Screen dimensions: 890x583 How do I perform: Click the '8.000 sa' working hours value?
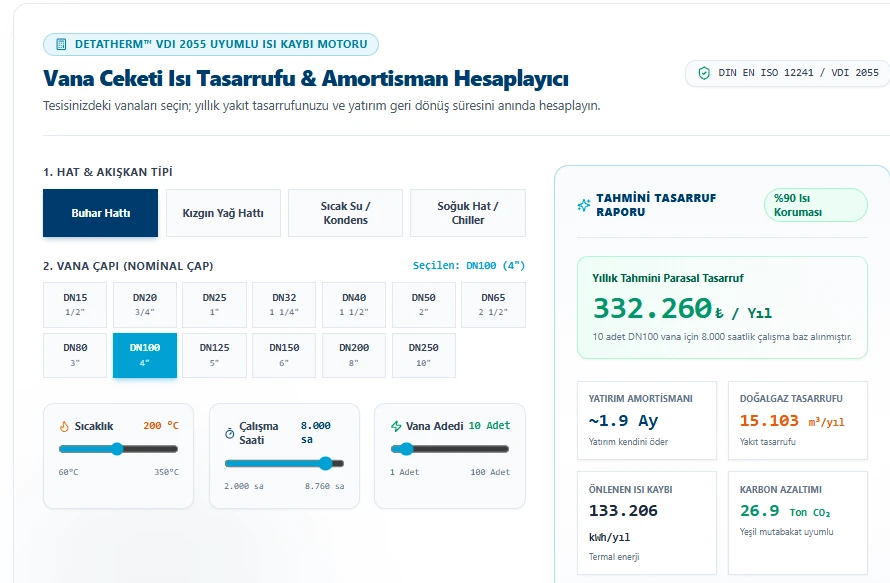point(316,433)
